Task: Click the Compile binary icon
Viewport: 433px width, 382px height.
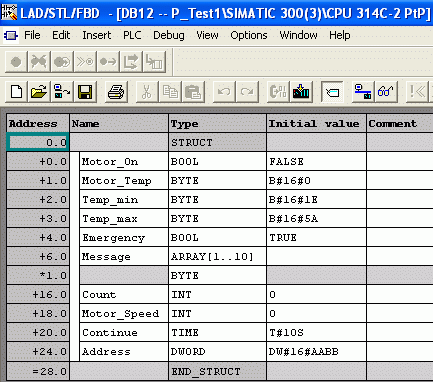Action: (x=278, y=91)
